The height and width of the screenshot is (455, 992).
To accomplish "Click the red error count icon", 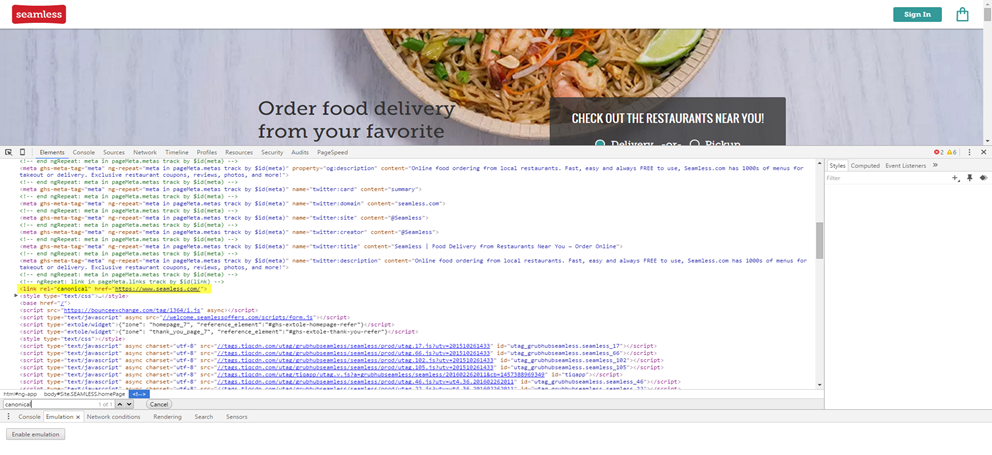I will [x=938, y=153].
